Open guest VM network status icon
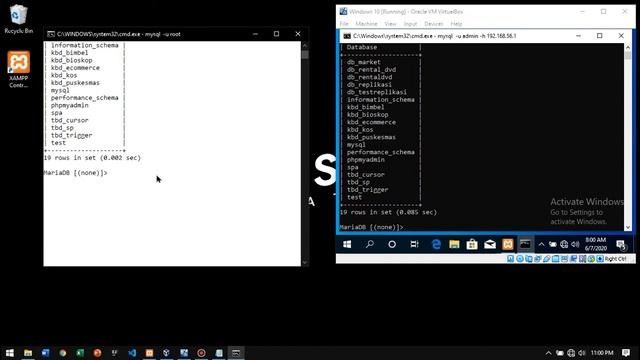 564,244
